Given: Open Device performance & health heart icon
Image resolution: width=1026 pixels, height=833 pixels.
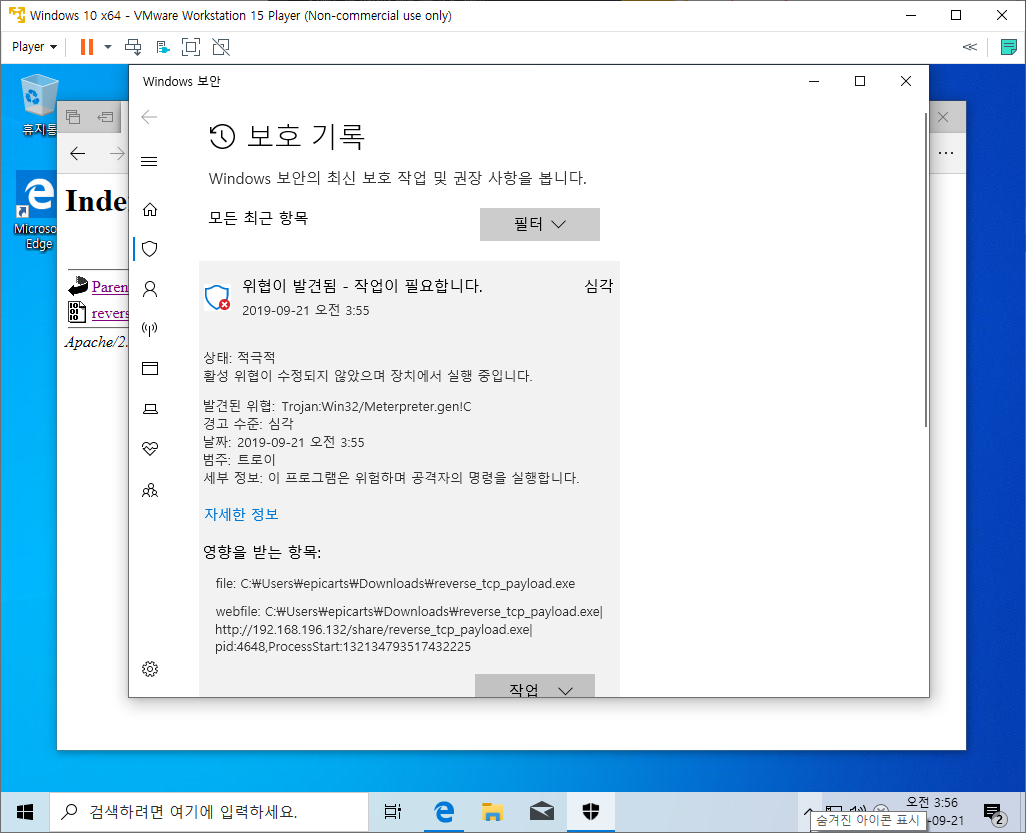Looking at the screenshot, I should [150, 449].
